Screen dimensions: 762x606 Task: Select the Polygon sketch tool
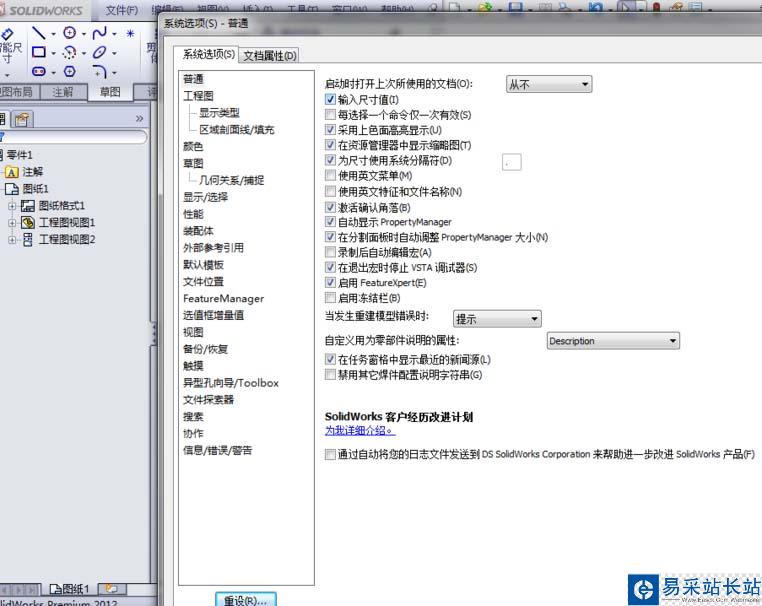tap(70, 71)
